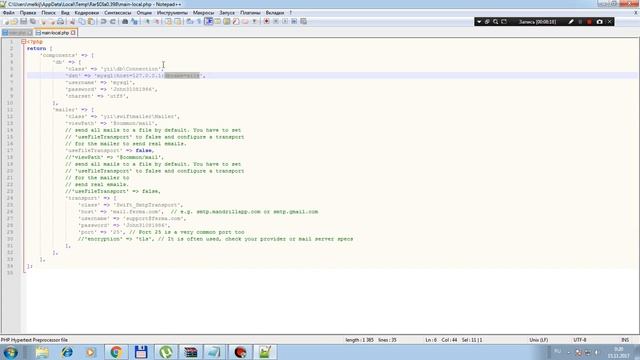Toggle word wrap in the toolbar

[190, 21]
